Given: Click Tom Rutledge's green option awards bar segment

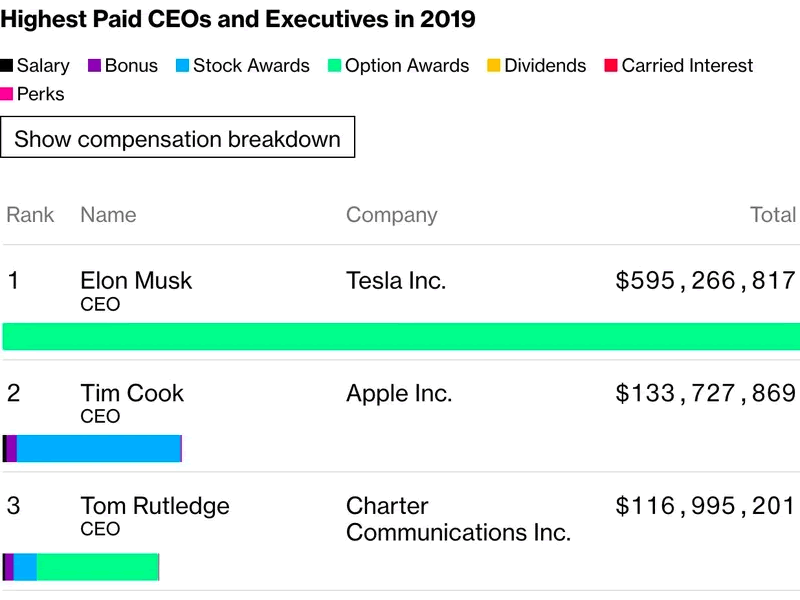Looking at the screenshot, I should (97, 567).
